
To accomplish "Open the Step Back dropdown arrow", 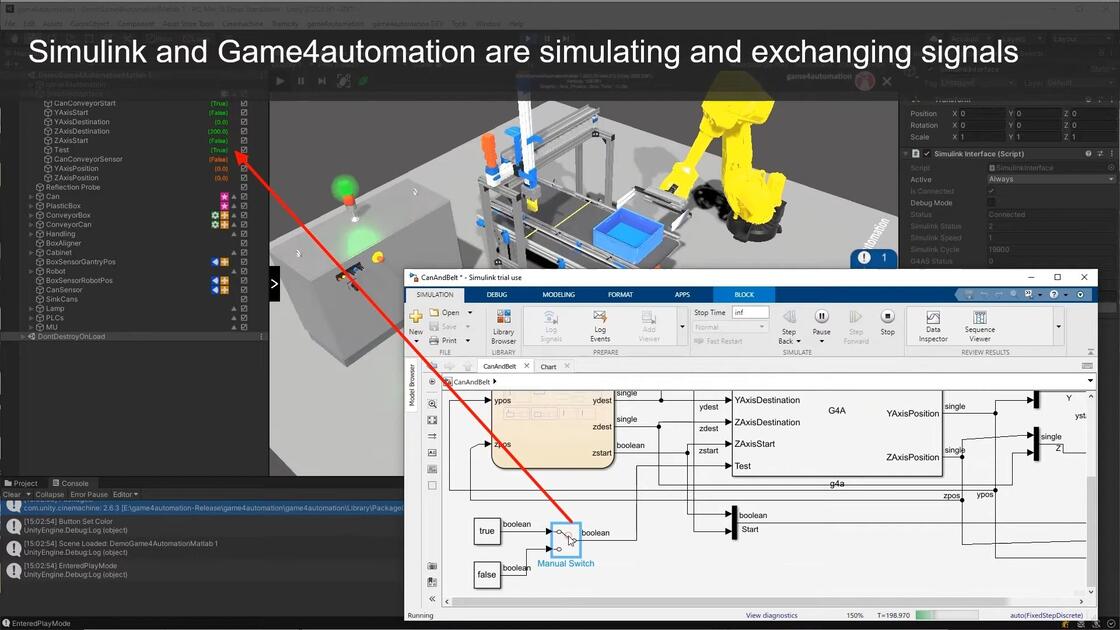I will click(x=798, y=341).
